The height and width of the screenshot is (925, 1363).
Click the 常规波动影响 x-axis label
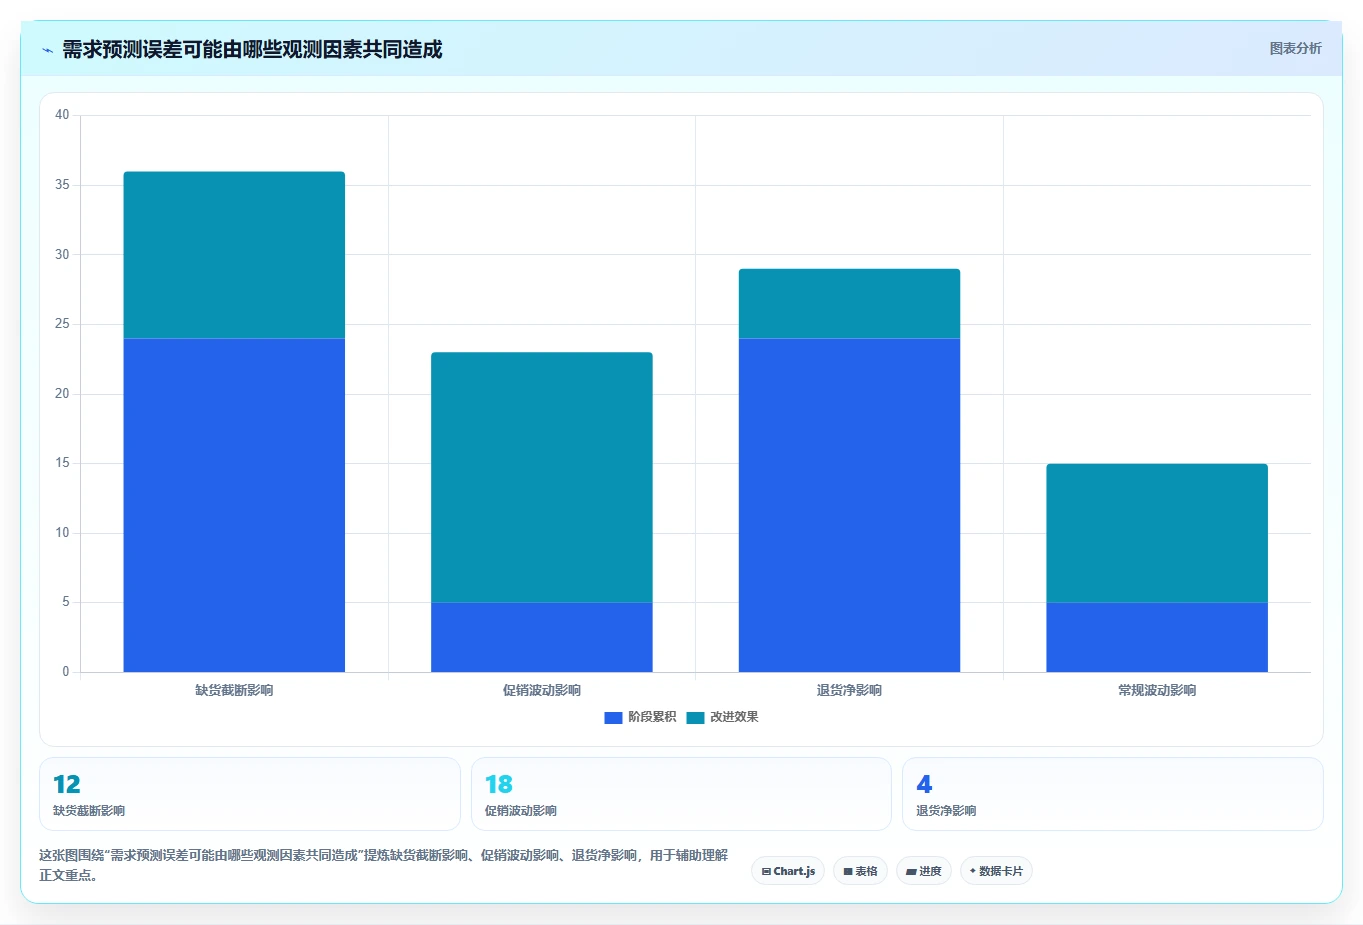(1157, 690)
